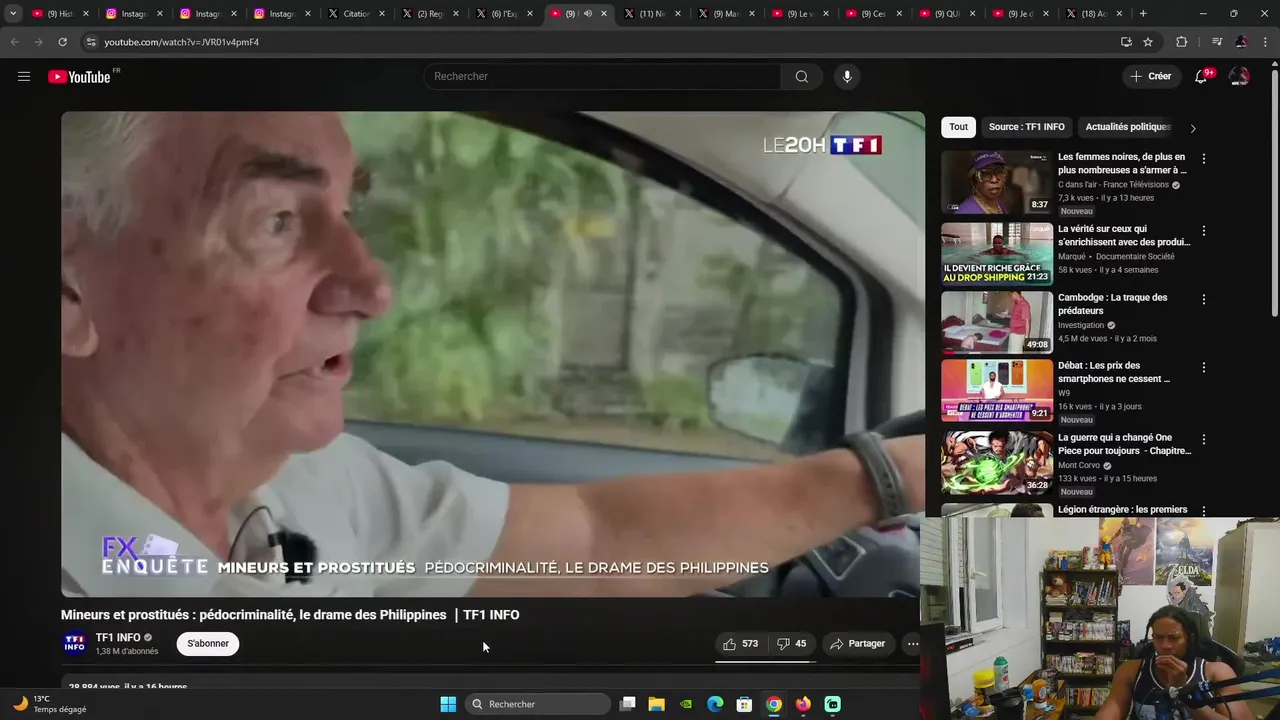The width and height of the screenshot is (1280, 720).
Task: Open the notifications bell
Action: (x=1202, y=77)
